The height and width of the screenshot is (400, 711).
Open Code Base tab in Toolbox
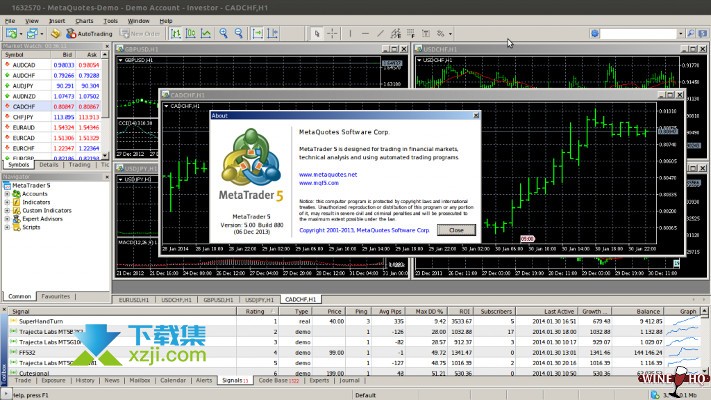[x=278, y=380]
